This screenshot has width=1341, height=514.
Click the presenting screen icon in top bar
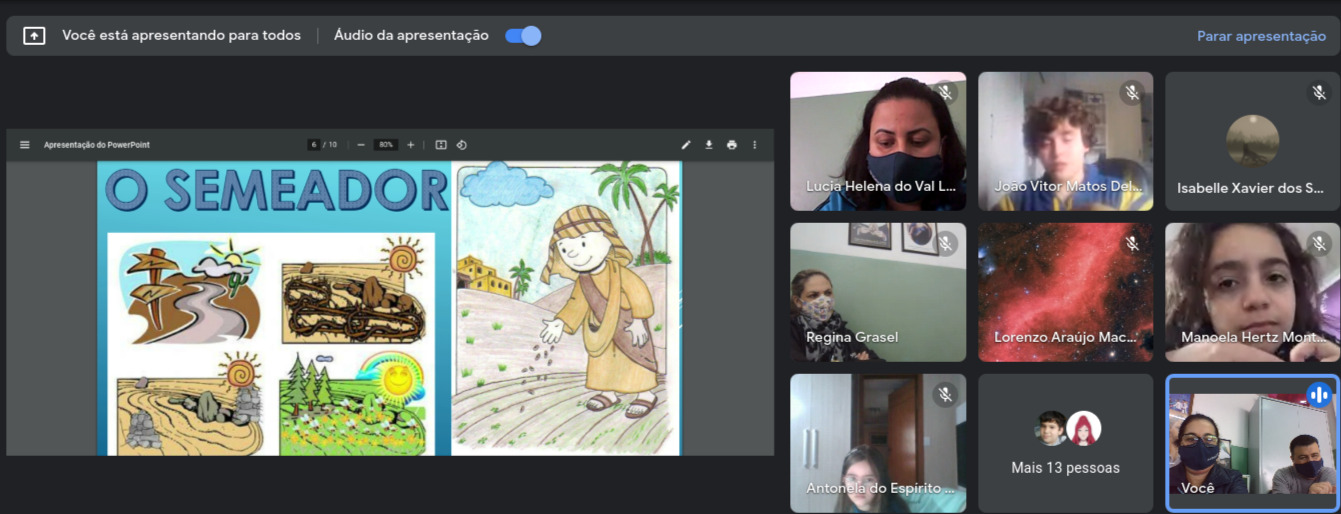(34, 36)
